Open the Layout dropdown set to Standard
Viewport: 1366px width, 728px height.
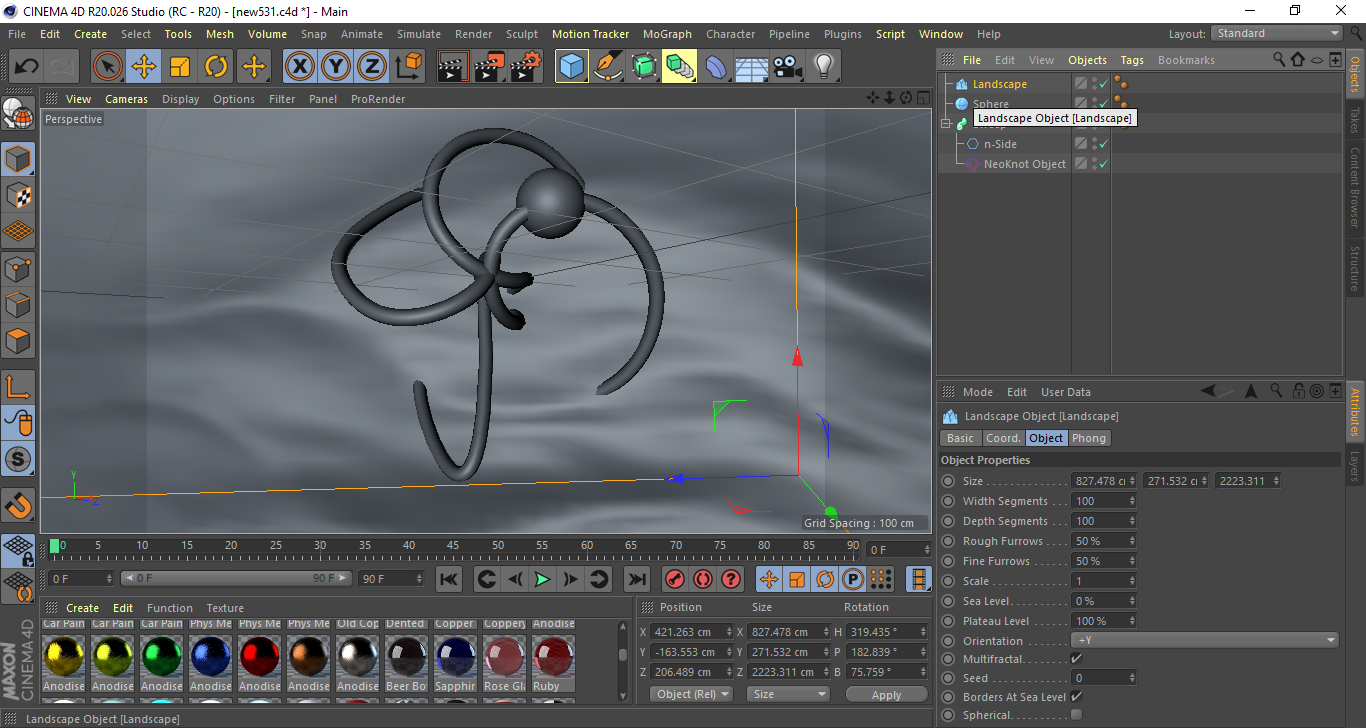pyautogui.click(x=1277, y=33)
